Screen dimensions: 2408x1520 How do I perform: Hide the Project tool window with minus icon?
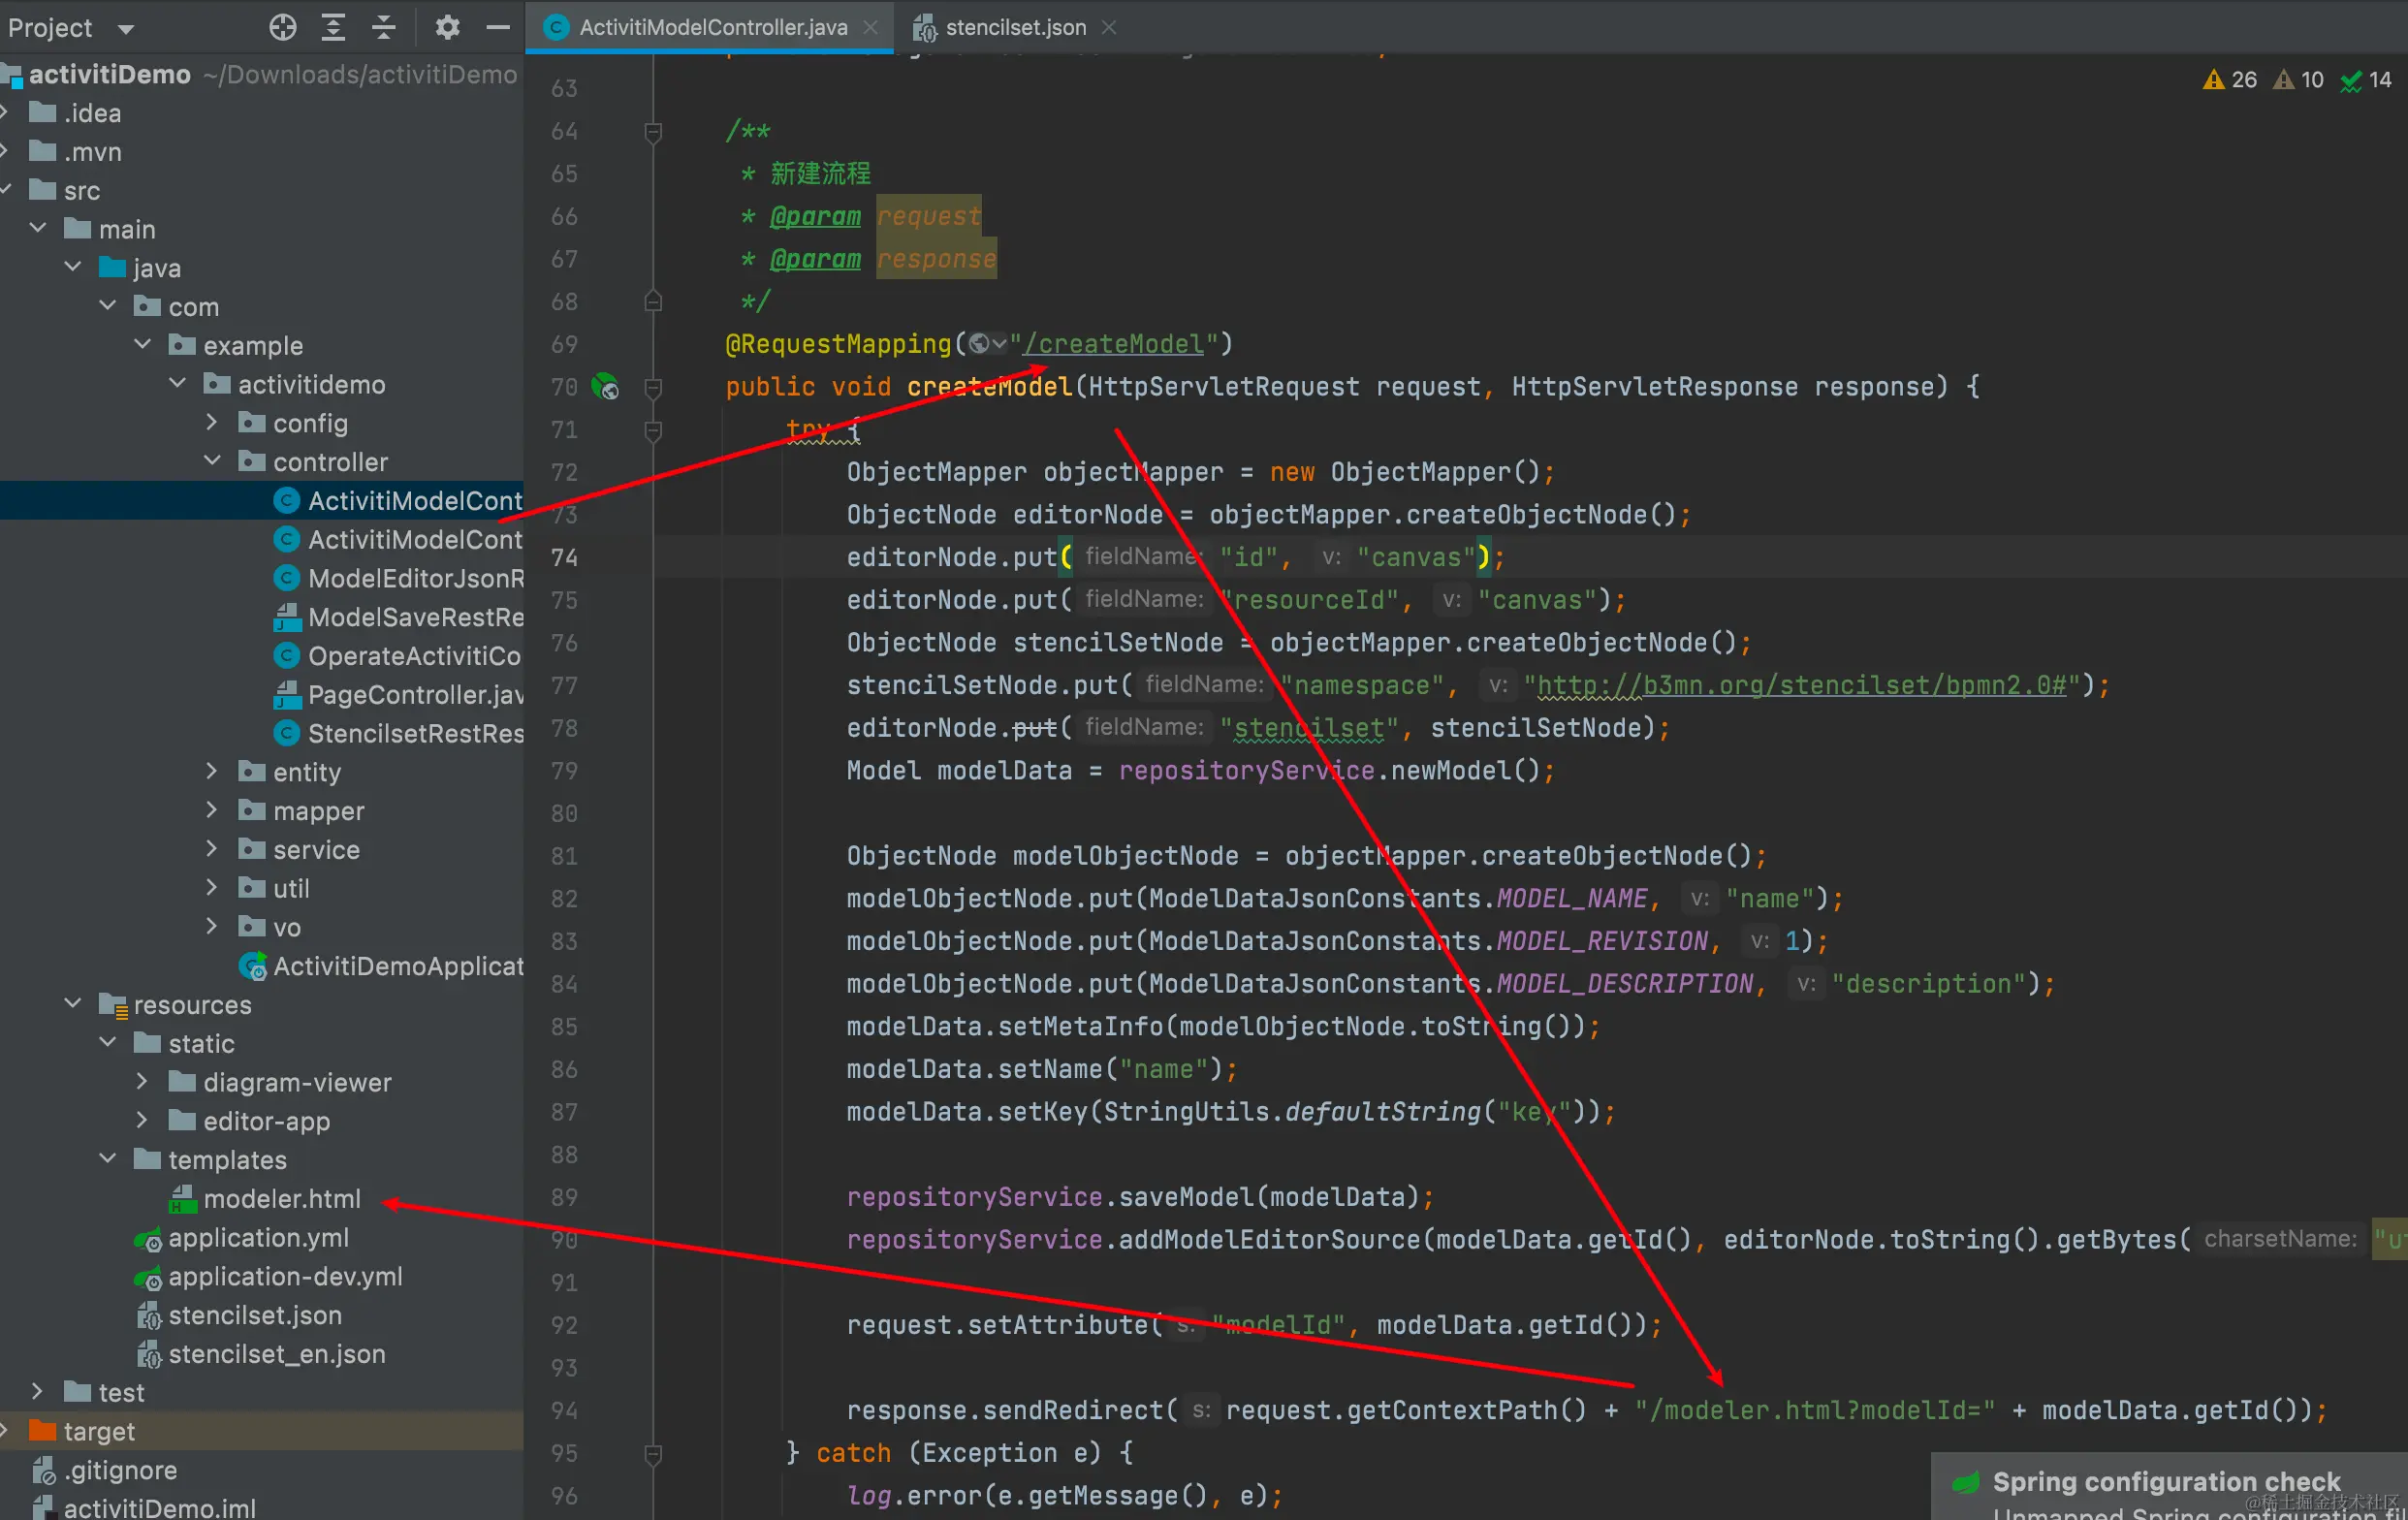[x=498, y=27]
